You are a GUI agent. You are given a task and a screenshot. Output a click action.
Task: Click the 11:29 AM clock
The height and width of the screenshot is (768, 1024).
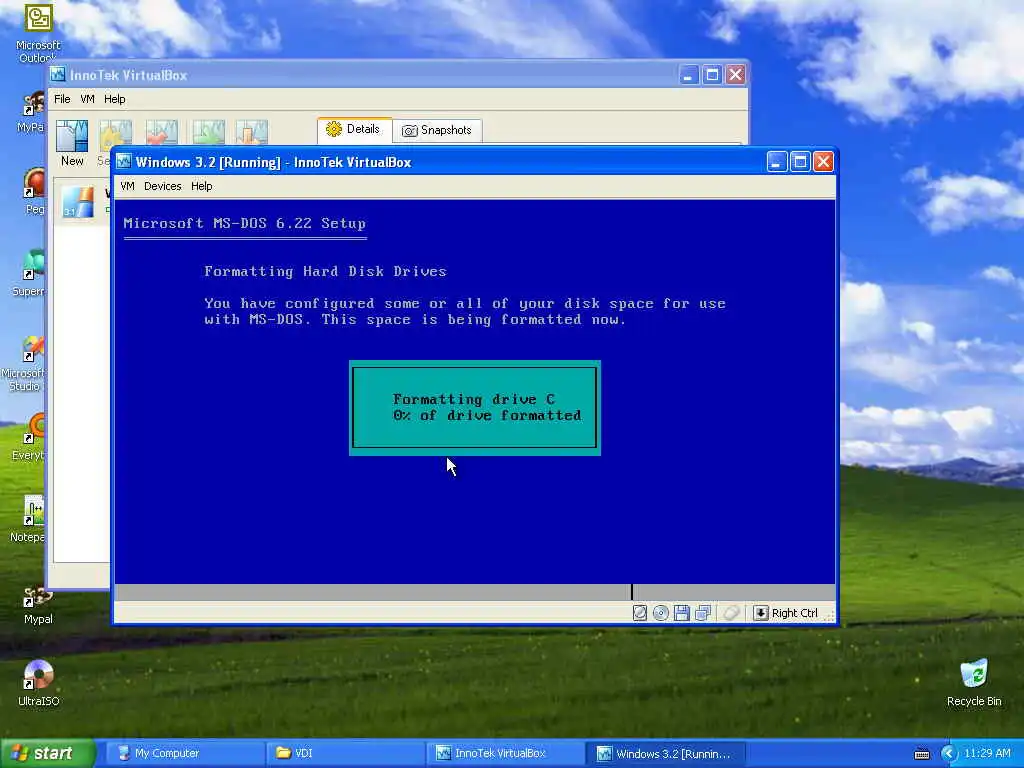coord(987,753)
